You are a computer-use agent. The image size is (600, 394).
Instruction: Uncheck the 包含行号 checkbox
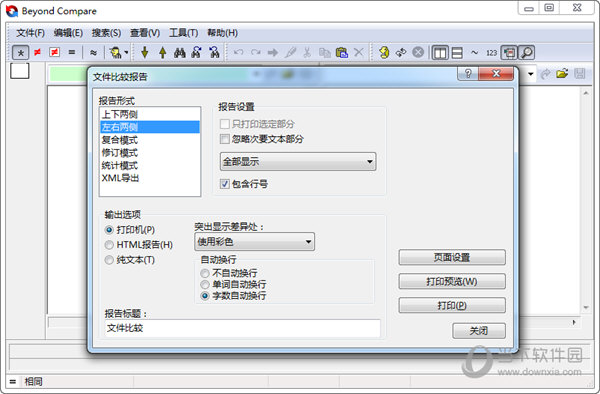pos(225,184)
